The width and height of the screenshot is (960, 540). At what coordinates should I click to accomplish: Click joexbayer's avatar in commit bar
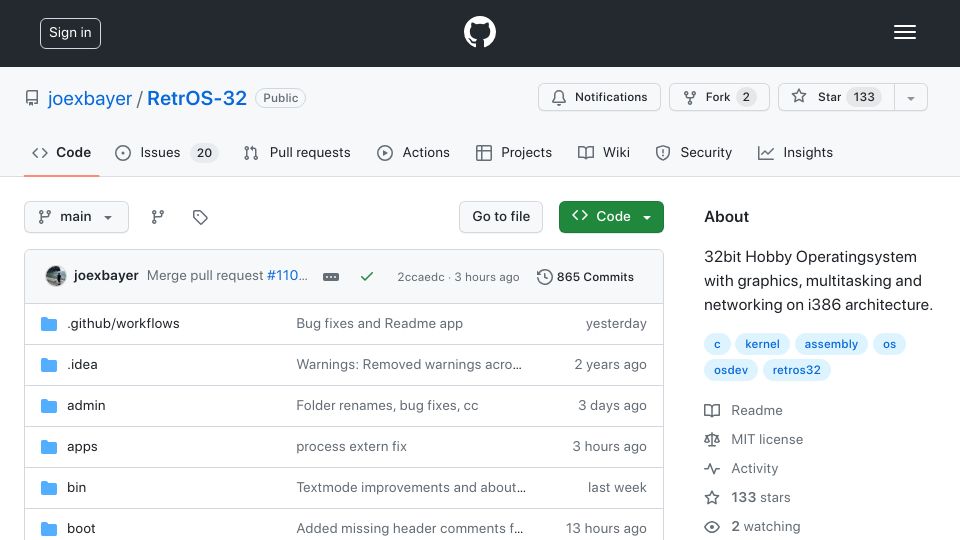tap(56, 276)
